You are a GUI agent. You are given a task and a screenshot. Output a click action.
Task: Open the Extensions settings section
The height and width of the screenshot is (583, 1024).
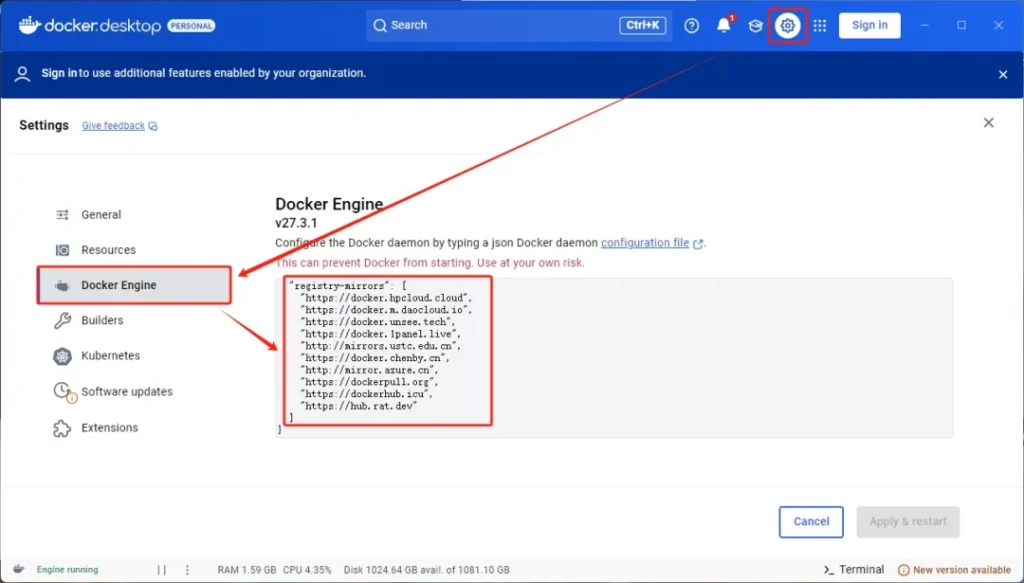[109, 428]
